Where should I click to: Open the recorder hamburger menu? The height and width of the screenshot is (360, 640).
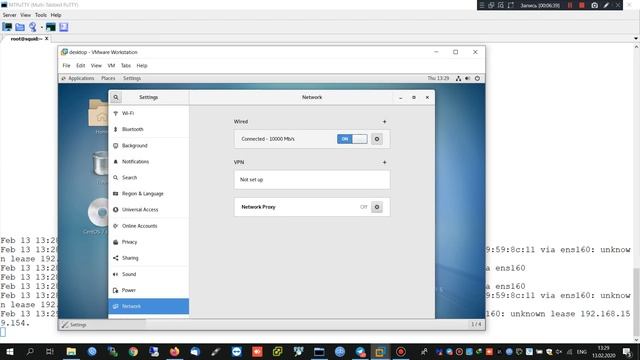pos(482,5)
